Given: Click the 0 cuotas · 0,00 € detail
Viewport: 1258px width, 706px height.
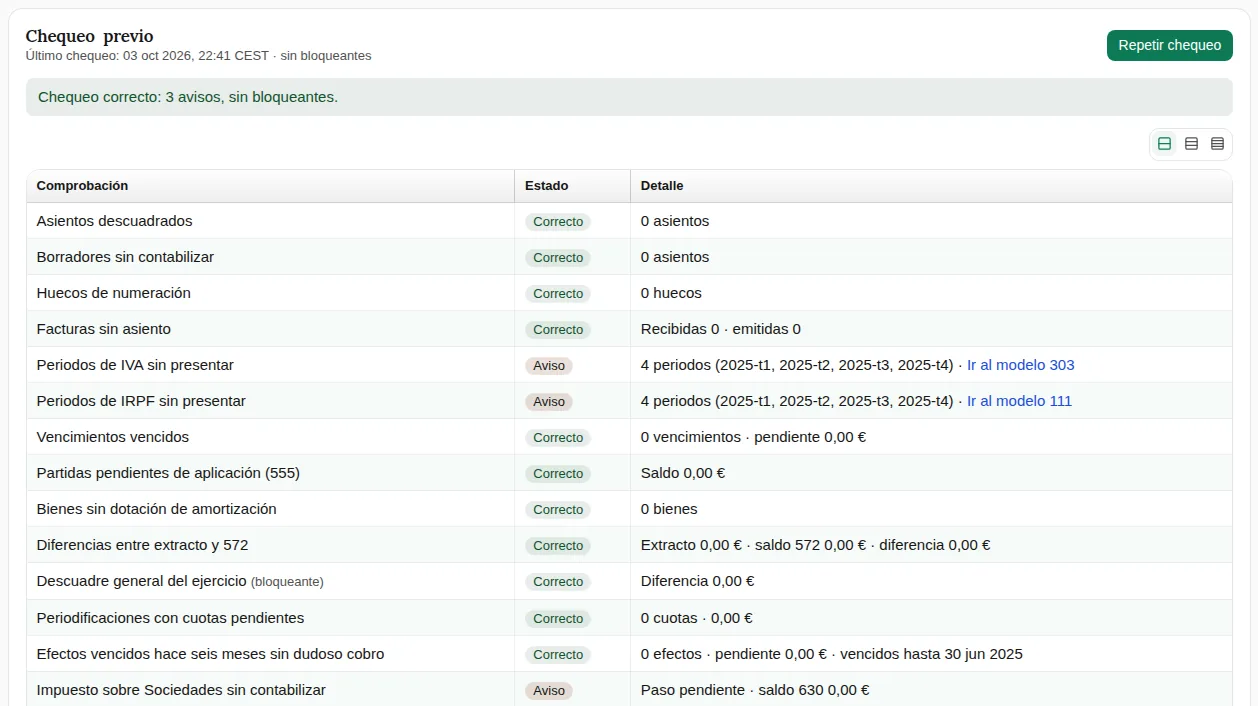Looking at the screenshot, I should click(697, 618).
